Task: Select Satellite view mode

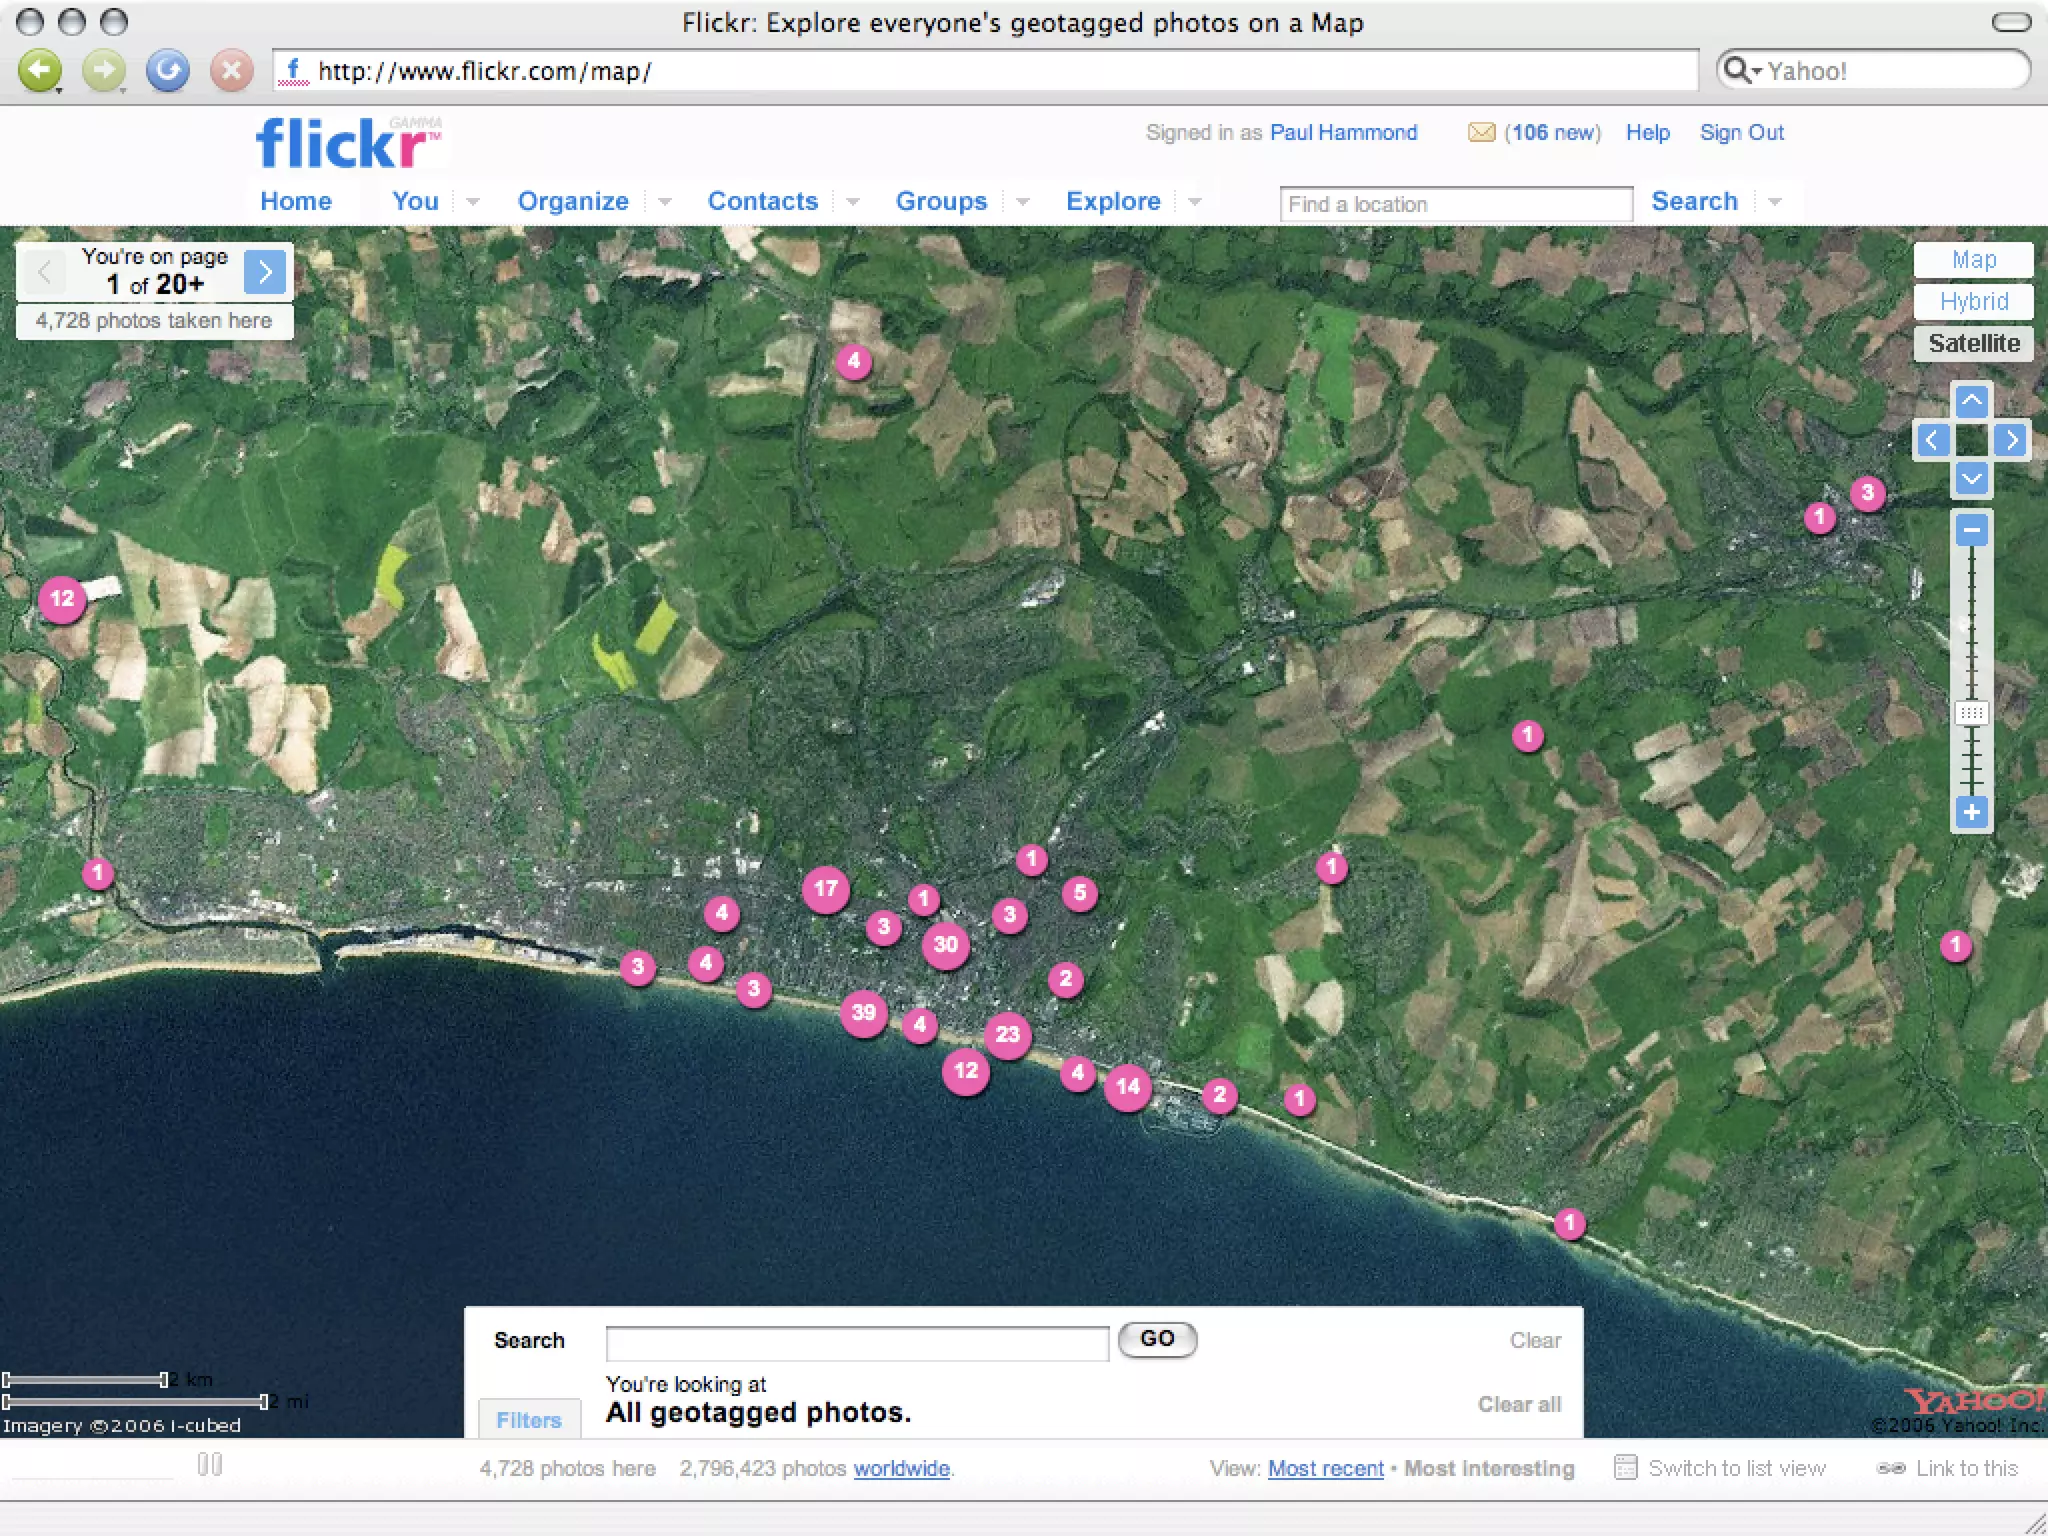Action: (x=1973, y=344)
